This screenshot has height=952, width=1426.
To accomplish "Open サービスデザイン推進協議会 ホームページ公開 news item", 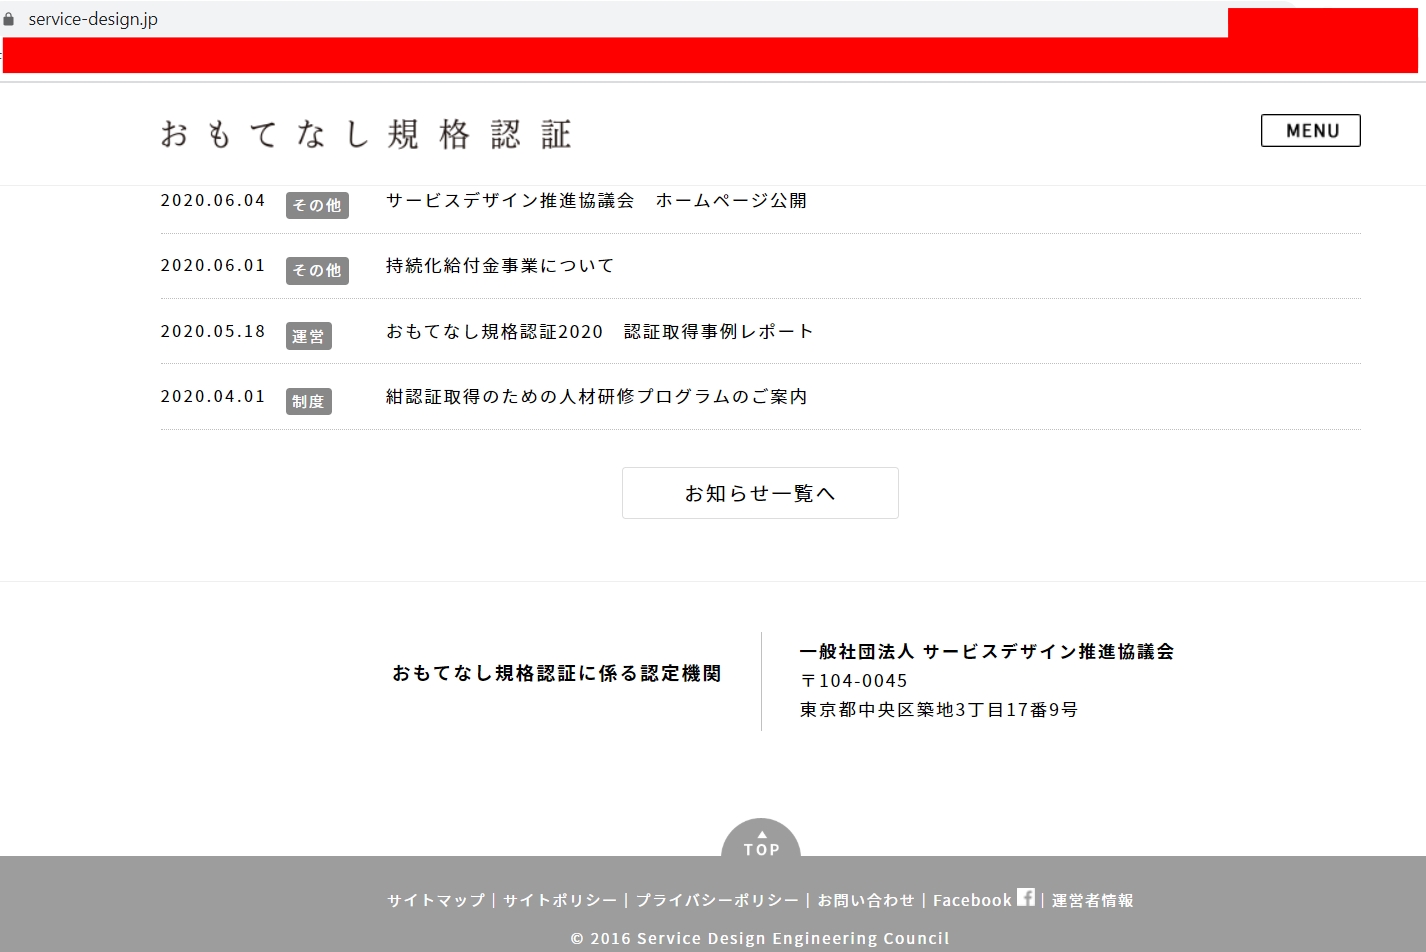I will [596, 201].
